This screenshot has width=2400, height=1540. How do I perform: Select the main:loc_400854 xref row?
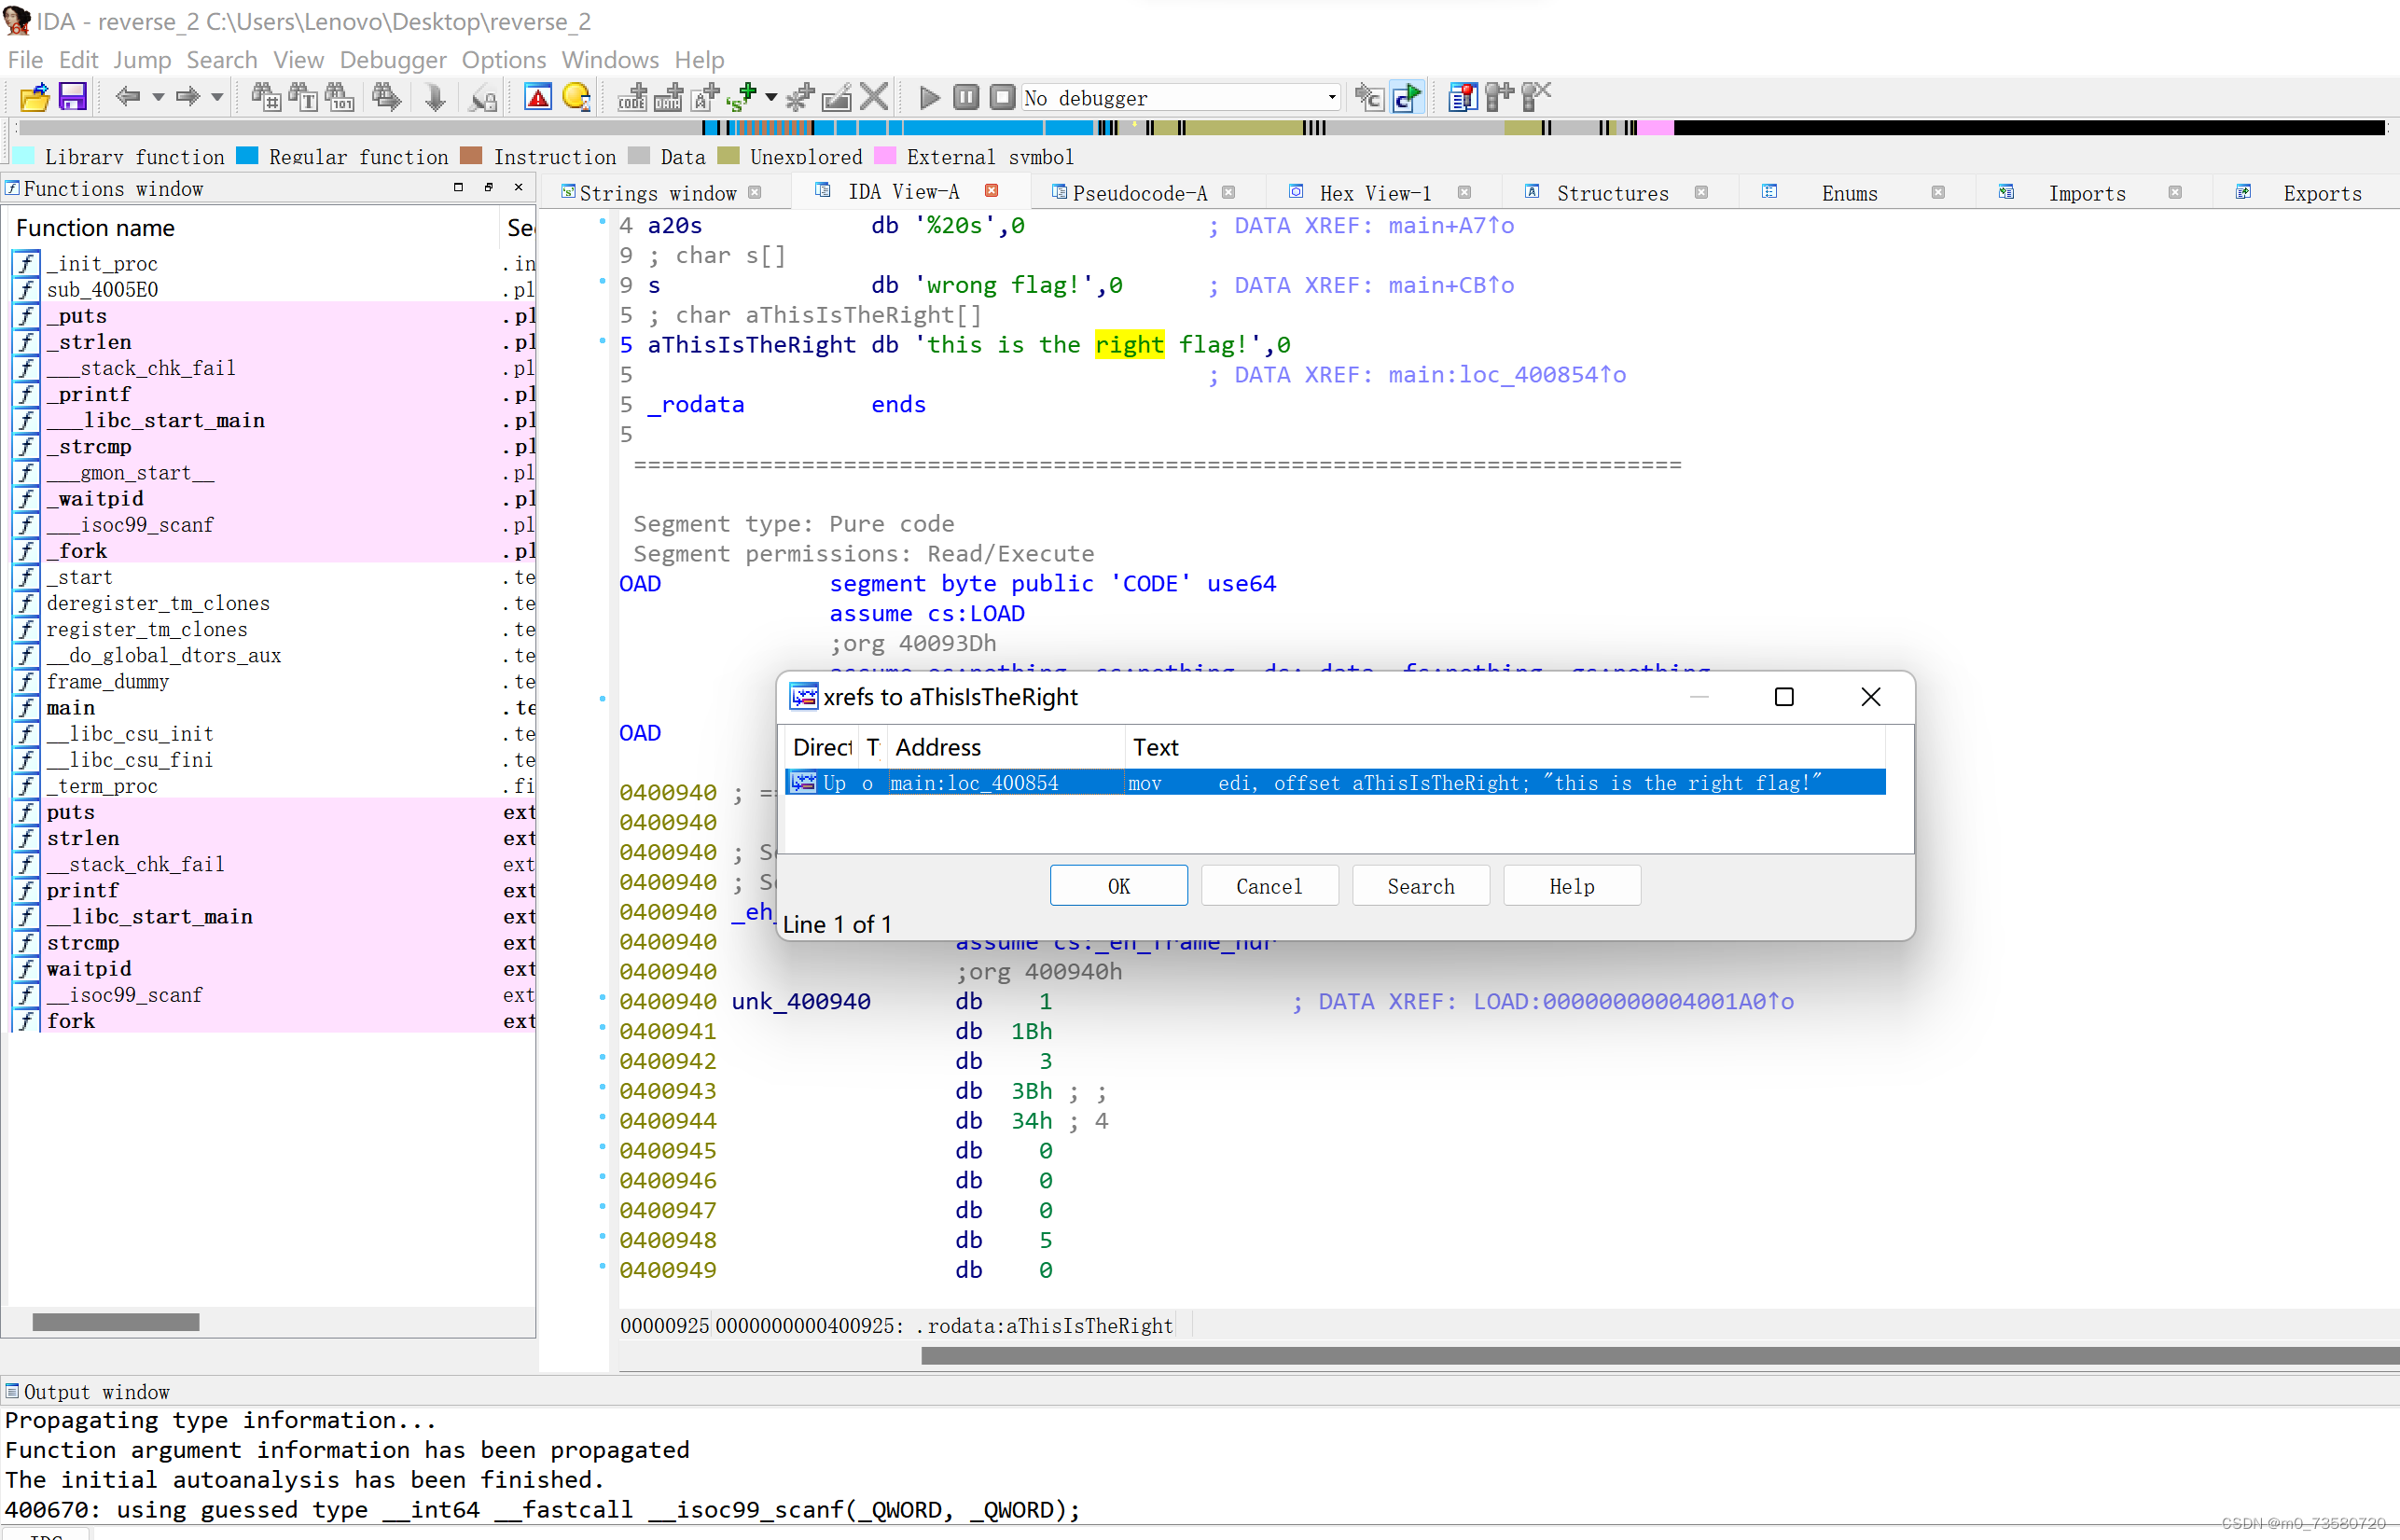[x=973, y=783]
